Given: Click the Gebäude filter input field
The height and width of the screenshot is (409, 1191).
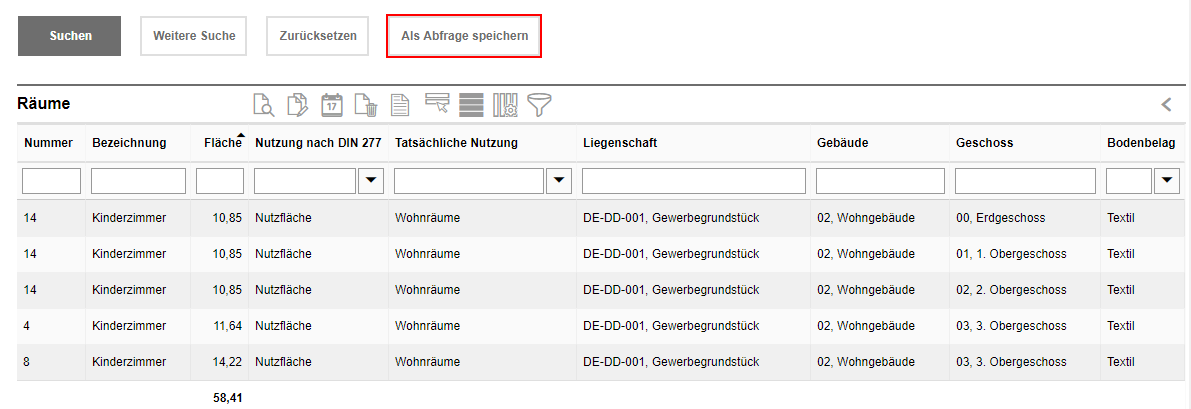Looking at the screenshot, I should [x=880, y=181].
